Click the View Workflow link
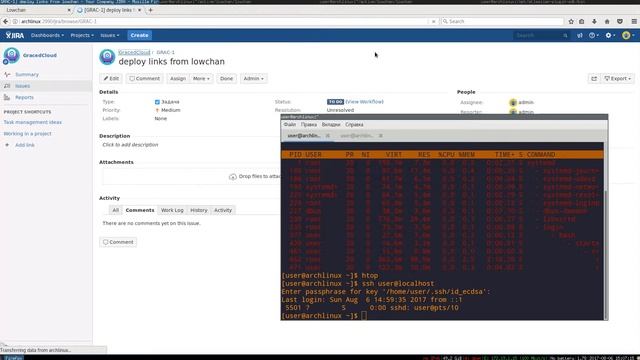The image size is (640, 360). click(x=364, y=102)
